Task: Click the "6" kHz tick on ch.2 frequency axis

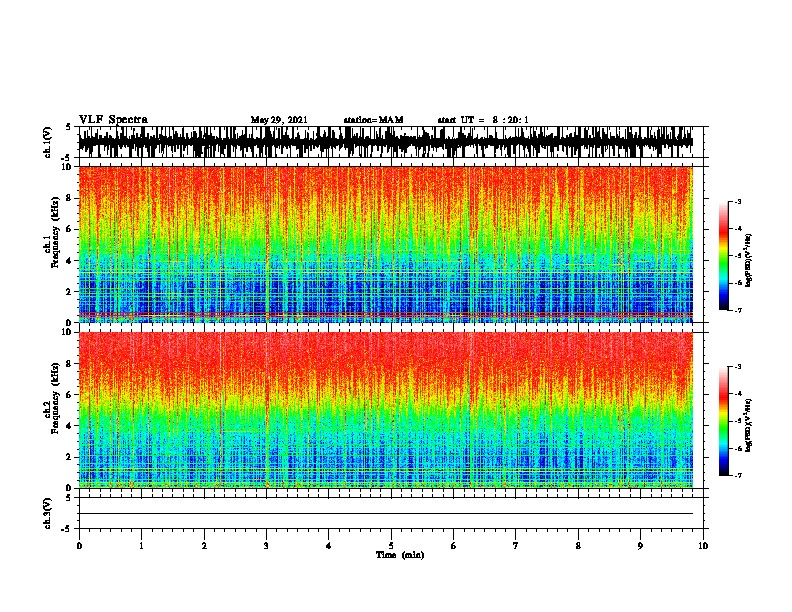Action: tap(70, 394)
